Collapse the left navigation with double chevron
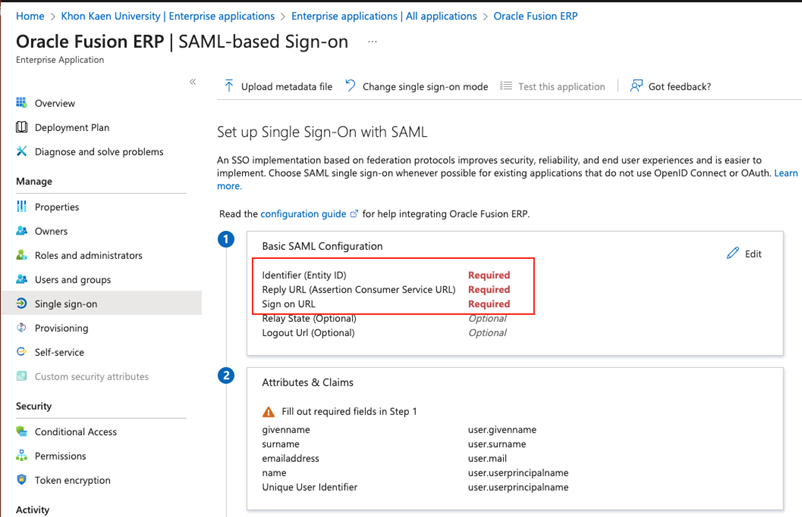Screen dimensions: 802x517 click(x=193, y=82)
